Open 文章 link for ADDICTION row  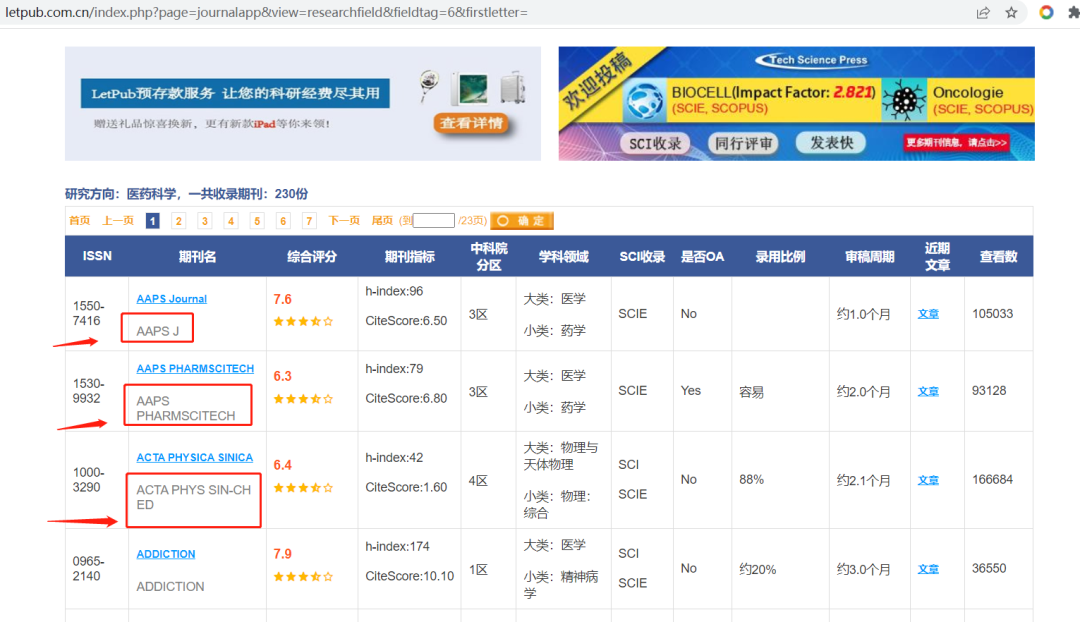pos(928,569)
